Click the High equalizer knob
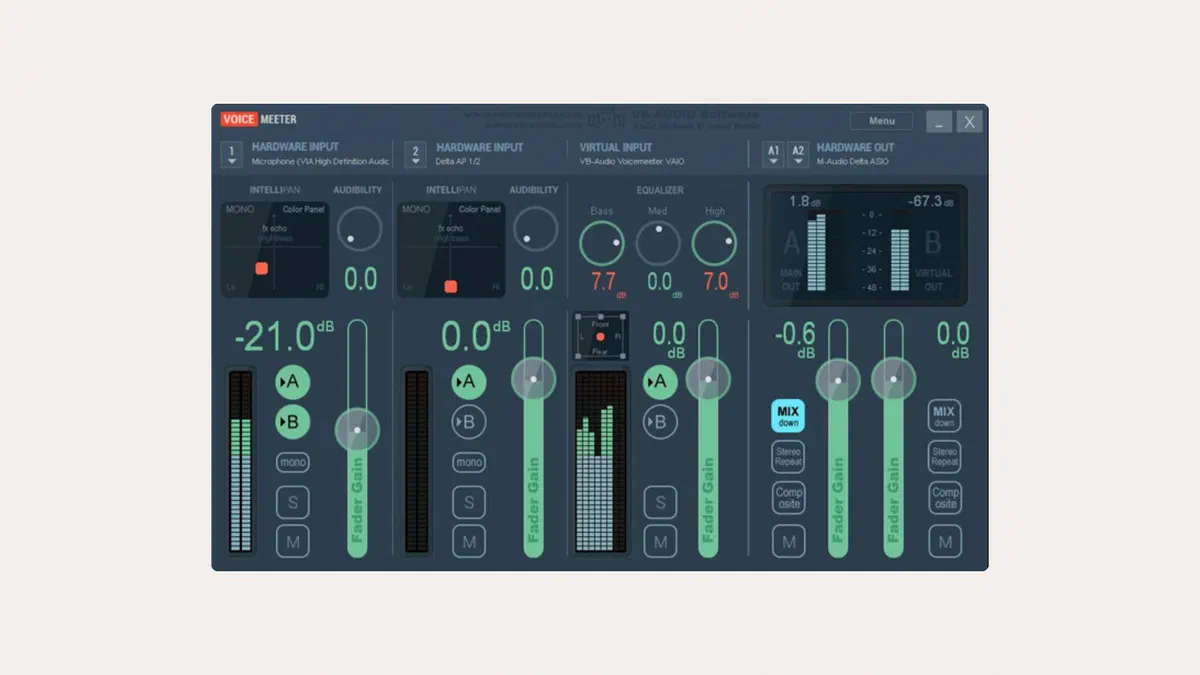This screenshot has width=1200, height=675. [x=714, y=243]
